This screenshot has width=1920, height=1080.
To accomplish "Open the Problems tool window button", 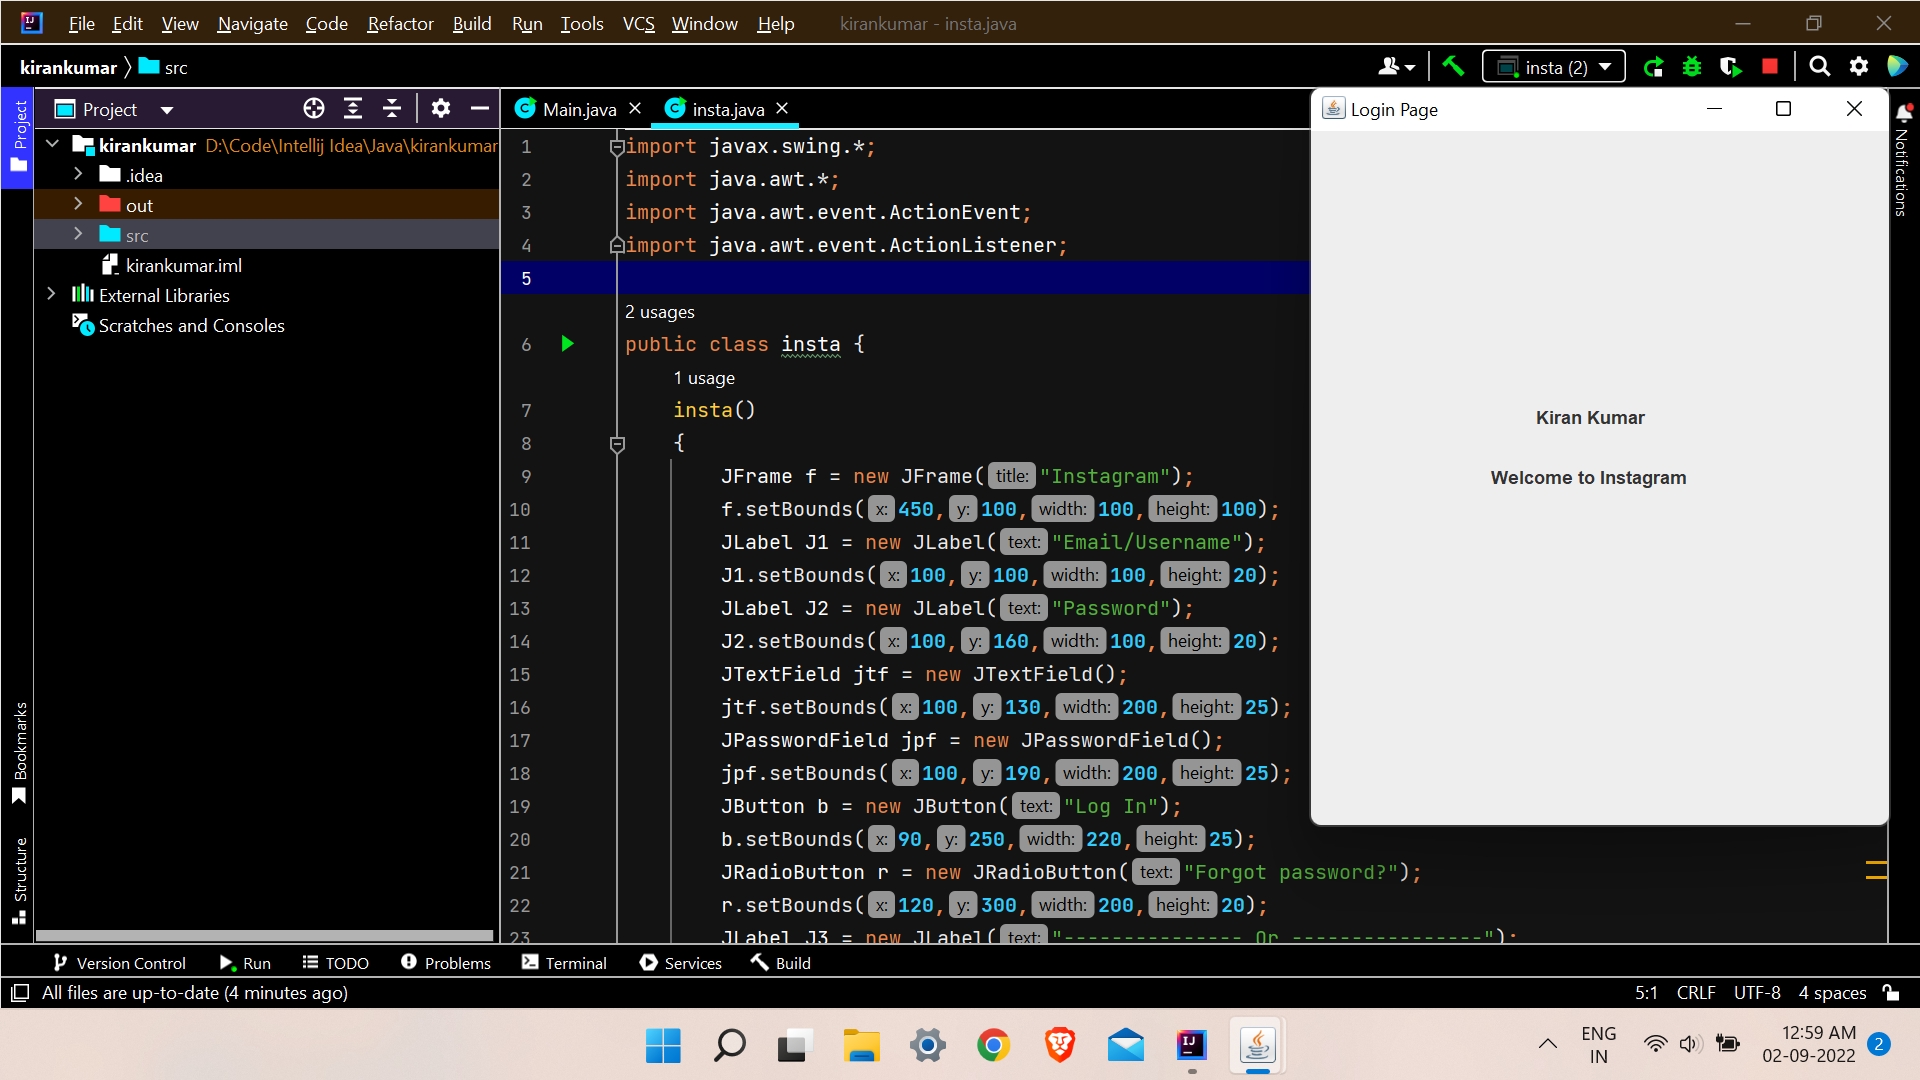I will (446, 963).
